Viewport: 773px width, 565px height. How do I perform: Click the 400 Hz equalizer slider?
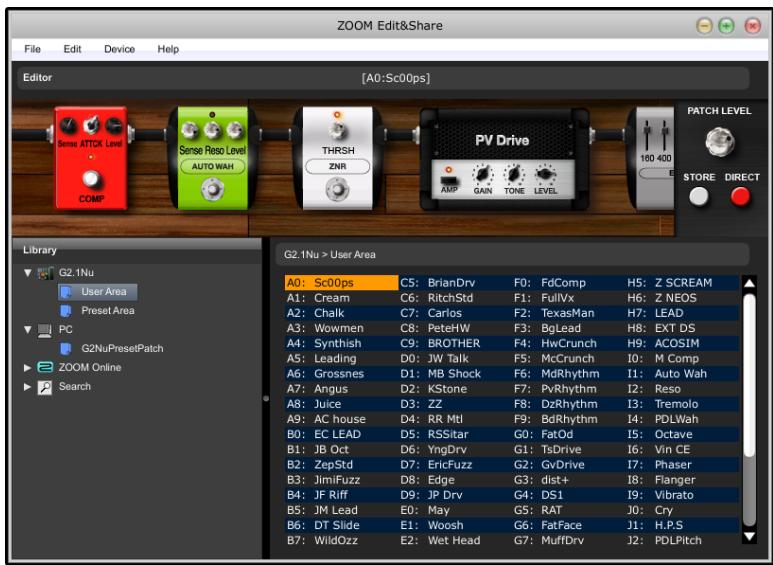665,134
